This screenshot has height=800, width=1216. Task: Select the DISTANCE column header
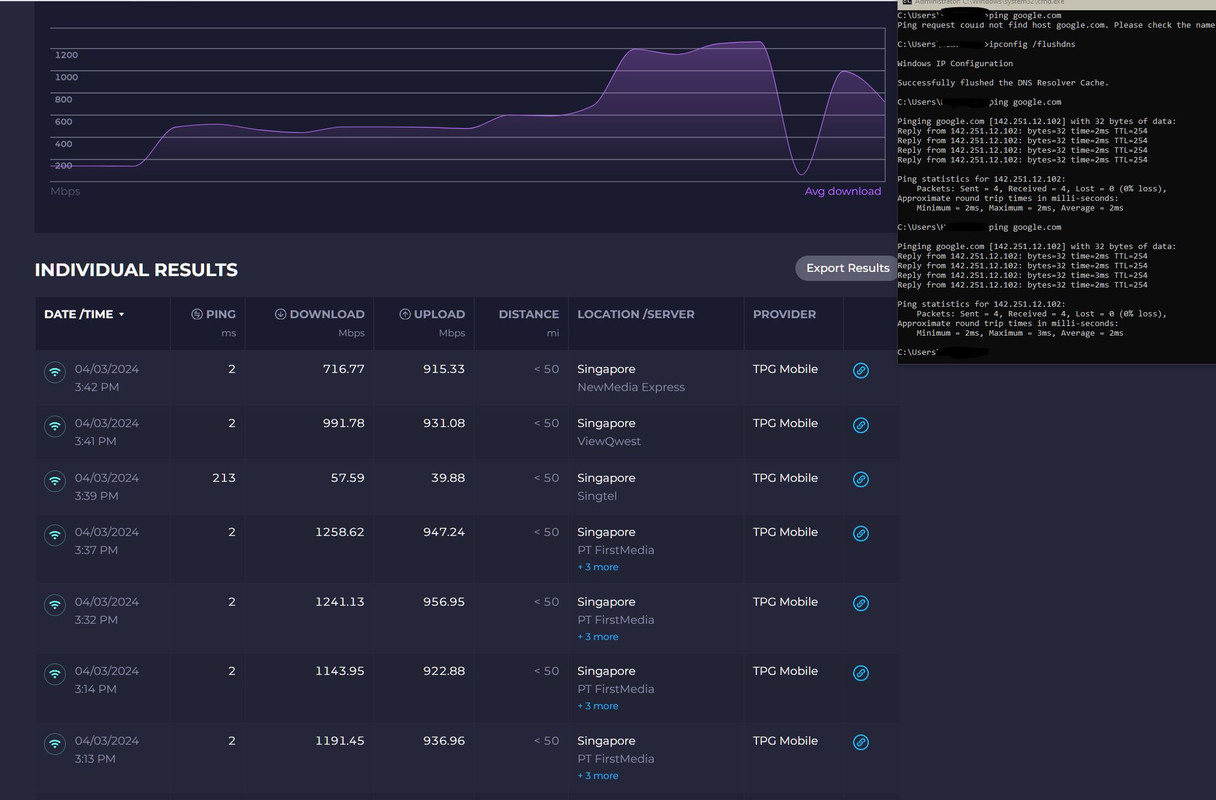pos(529,314)
